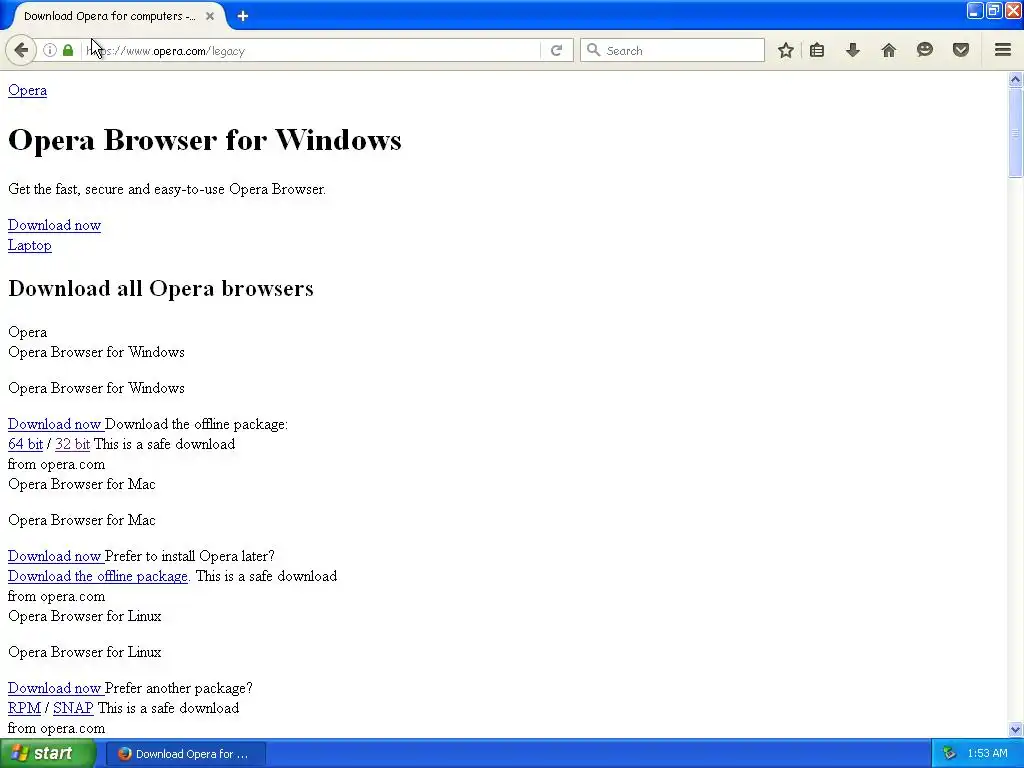
Task: Click the system tray icon near the clock
Action: (949, 754)
